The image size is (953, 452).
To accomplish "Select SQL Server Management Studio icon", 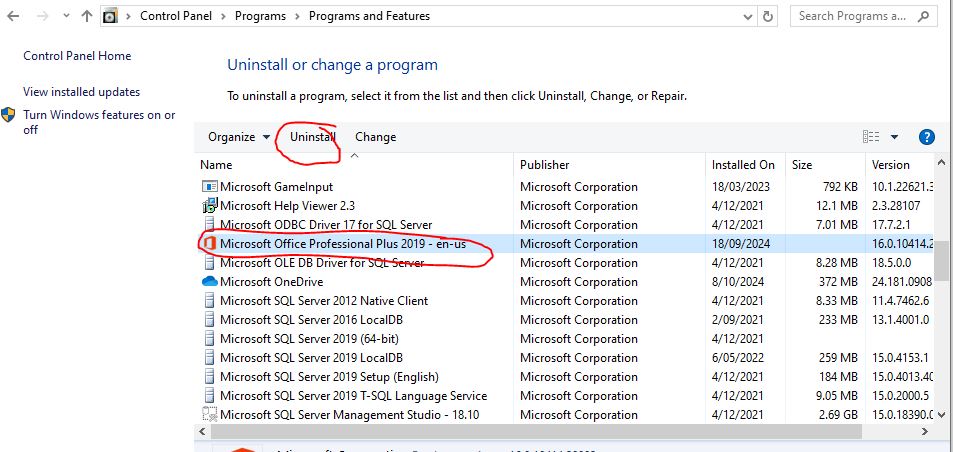I will (x=210, y=414).
